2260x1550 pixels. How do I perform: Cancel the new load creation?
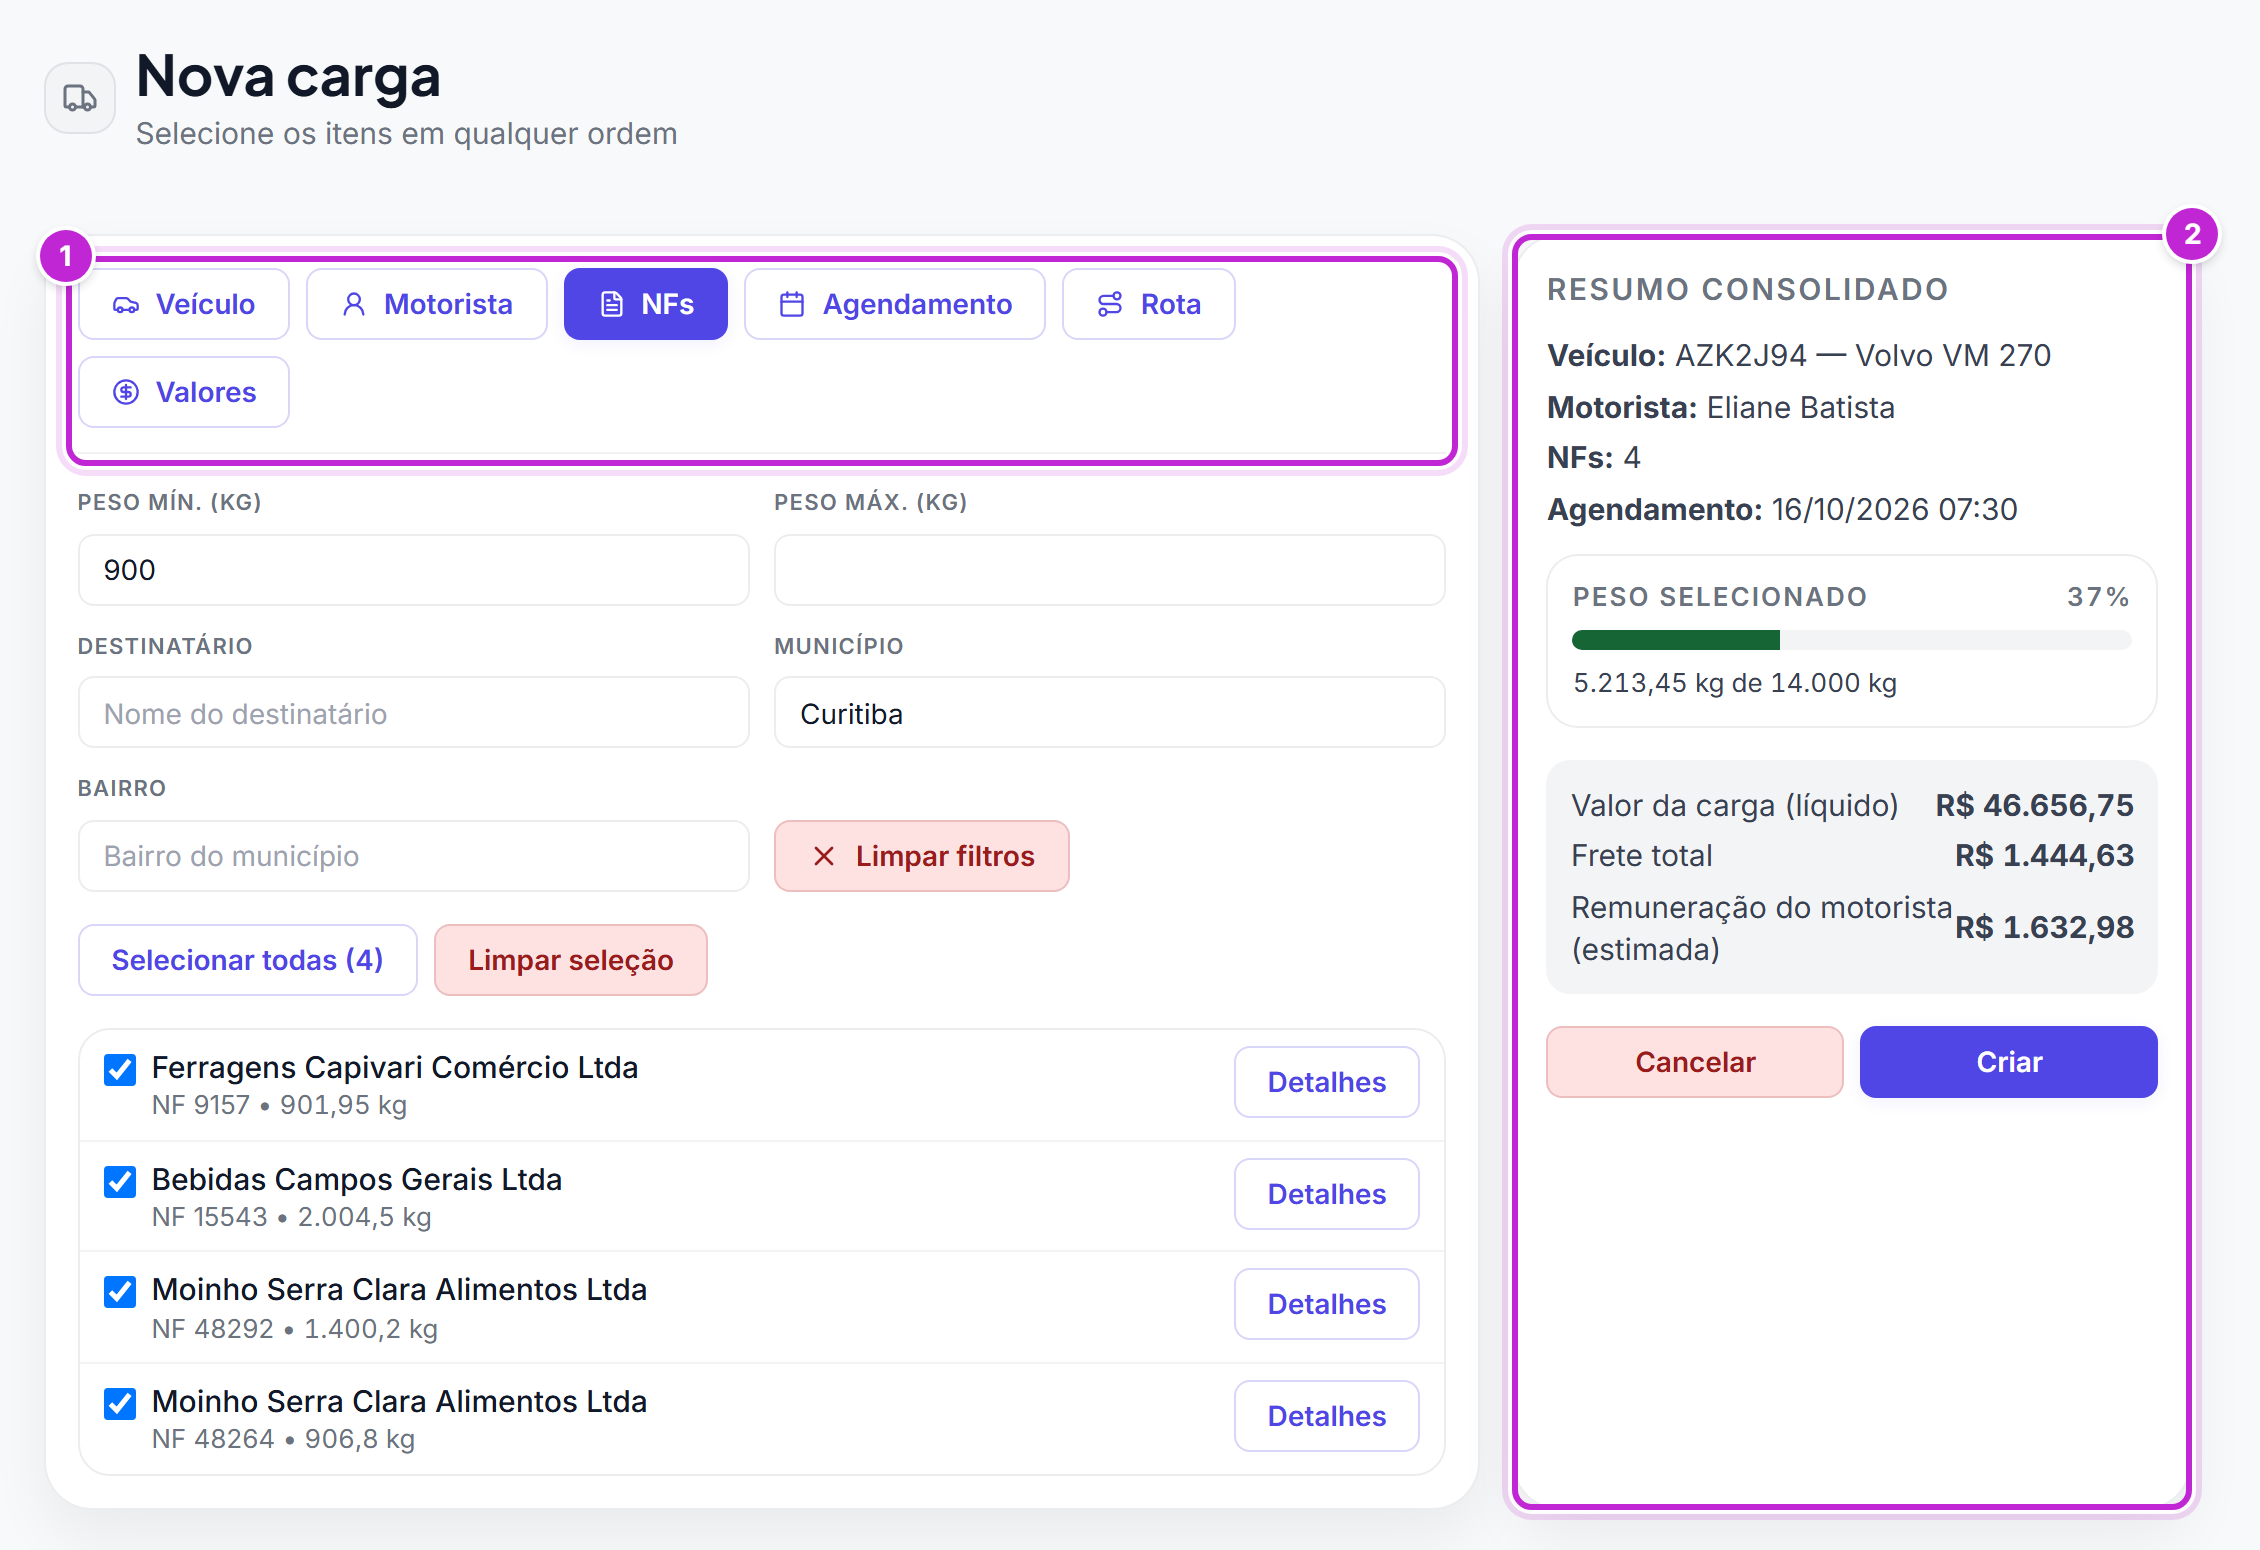point(1695,1062)
